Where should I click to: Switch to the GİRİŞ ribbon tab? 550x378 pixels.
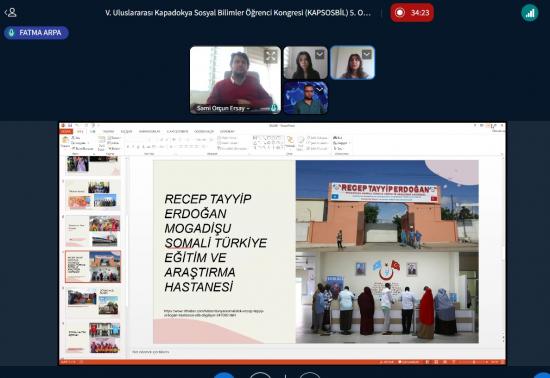click(80, 131)
